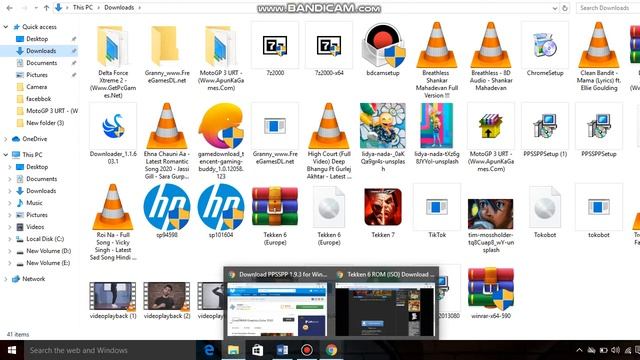Select the Tokobot disc image file
Image resolution: width=640 pixels, height=360 pixels.
[x=545, y=211]
